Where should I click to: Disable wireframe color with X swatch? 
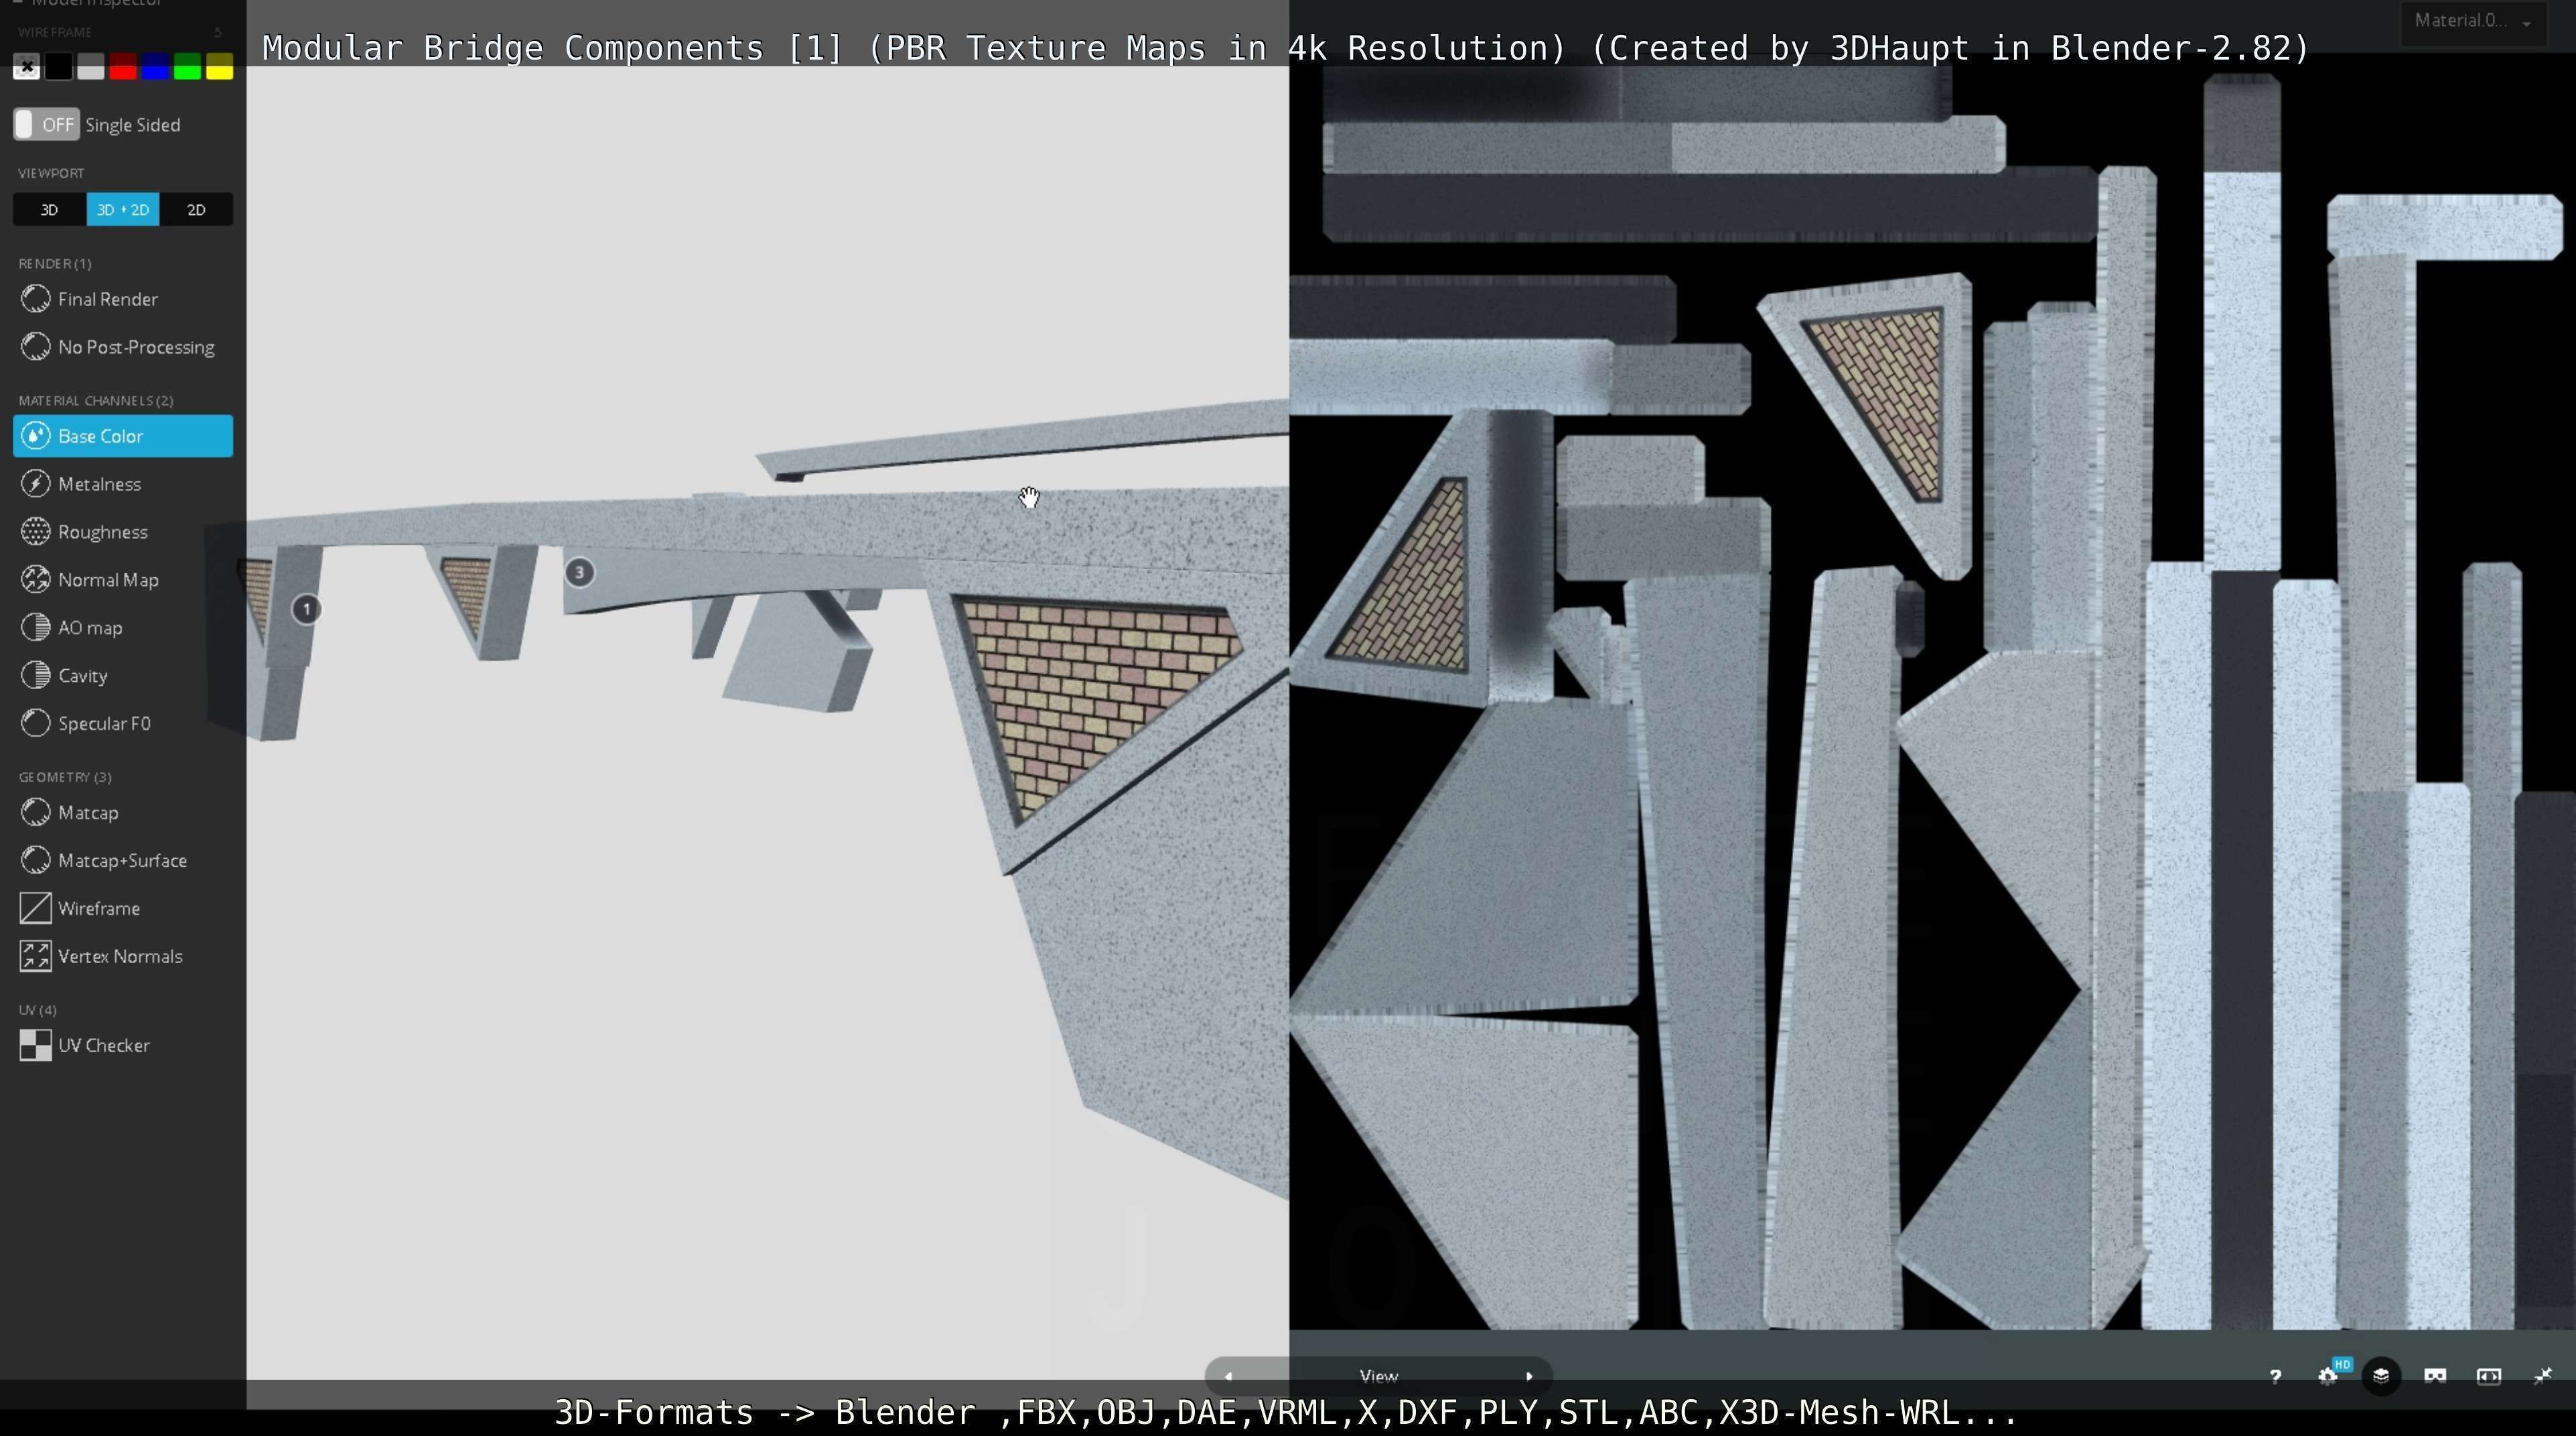pos(27,67)
